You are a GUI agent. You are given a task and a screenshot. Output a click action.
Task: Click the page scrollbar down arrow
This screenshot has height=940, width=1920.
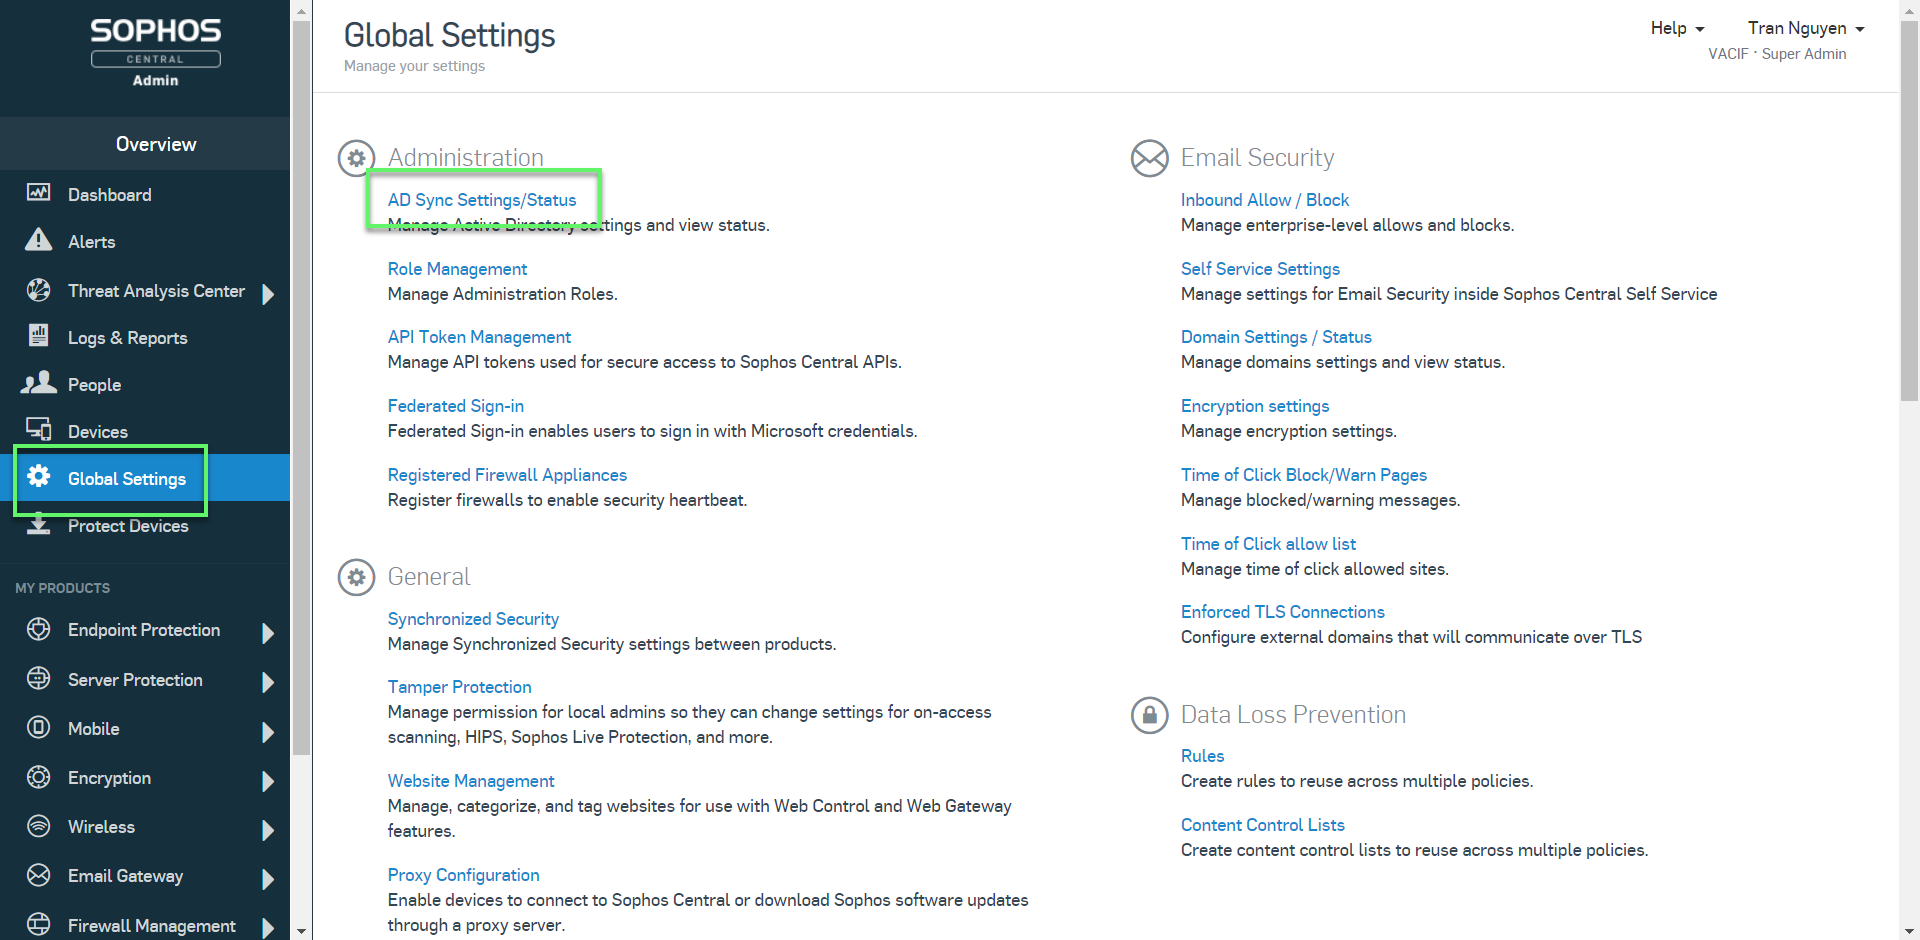1909,931
